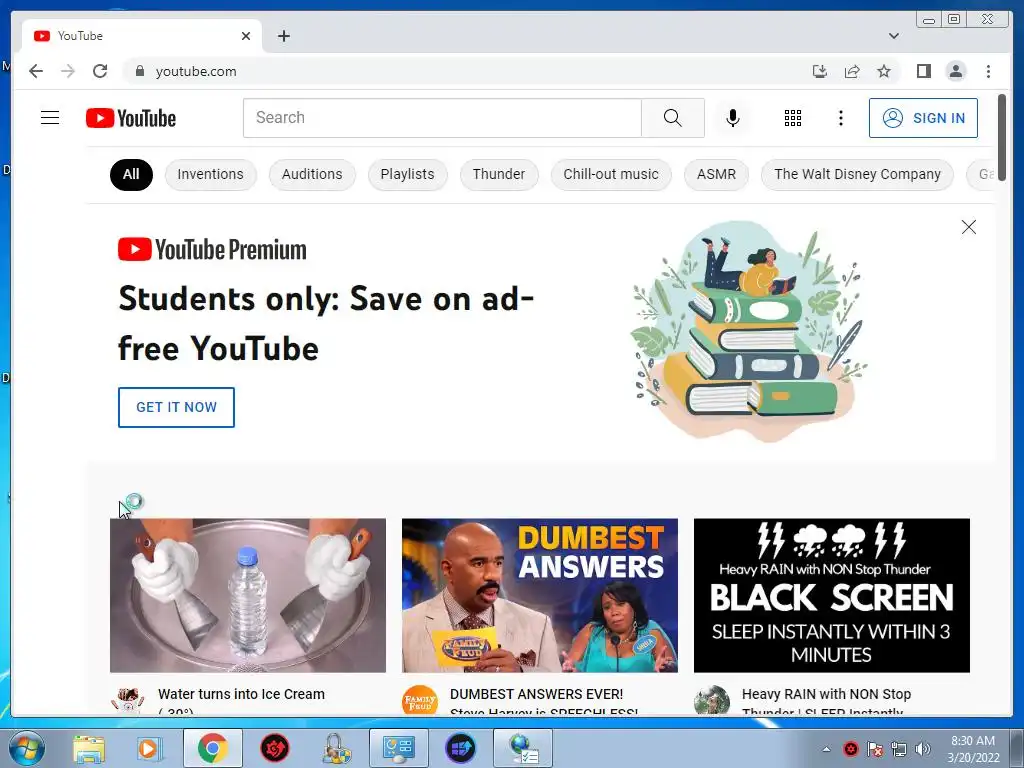Click the Chrome taskbar icon
This screenshot has height=768, width=1024.
click(x=212, y=748)
